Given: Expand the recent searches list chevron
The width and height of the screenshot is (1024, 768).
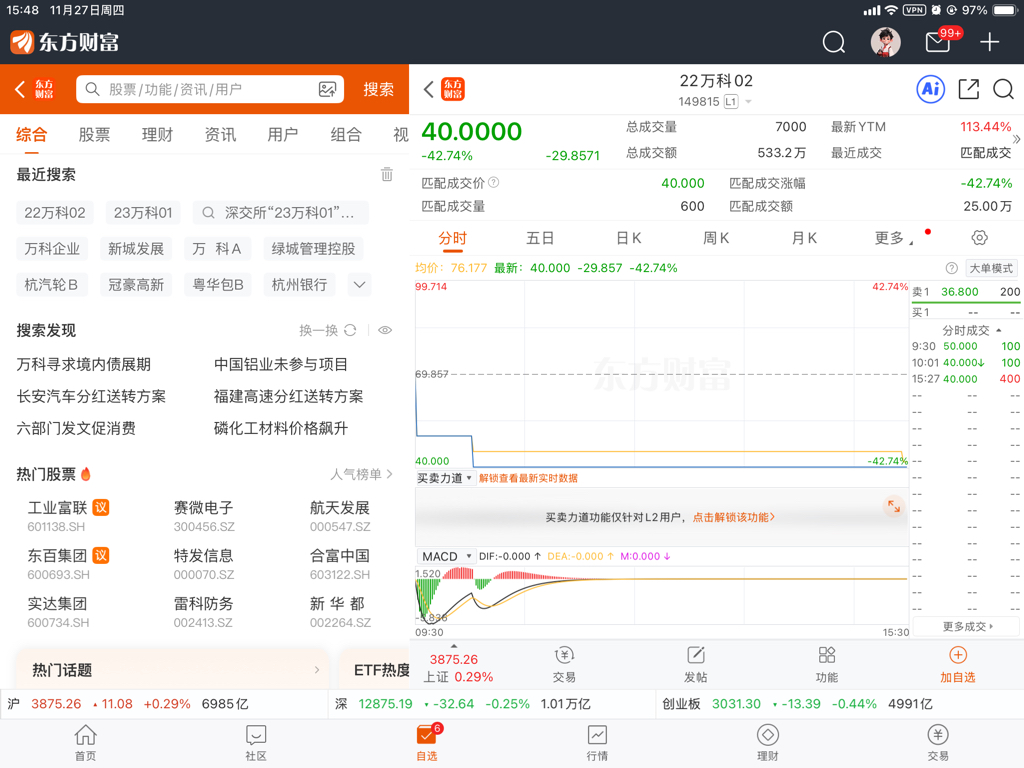Looking at the screenshot, I should click(359, 285).
